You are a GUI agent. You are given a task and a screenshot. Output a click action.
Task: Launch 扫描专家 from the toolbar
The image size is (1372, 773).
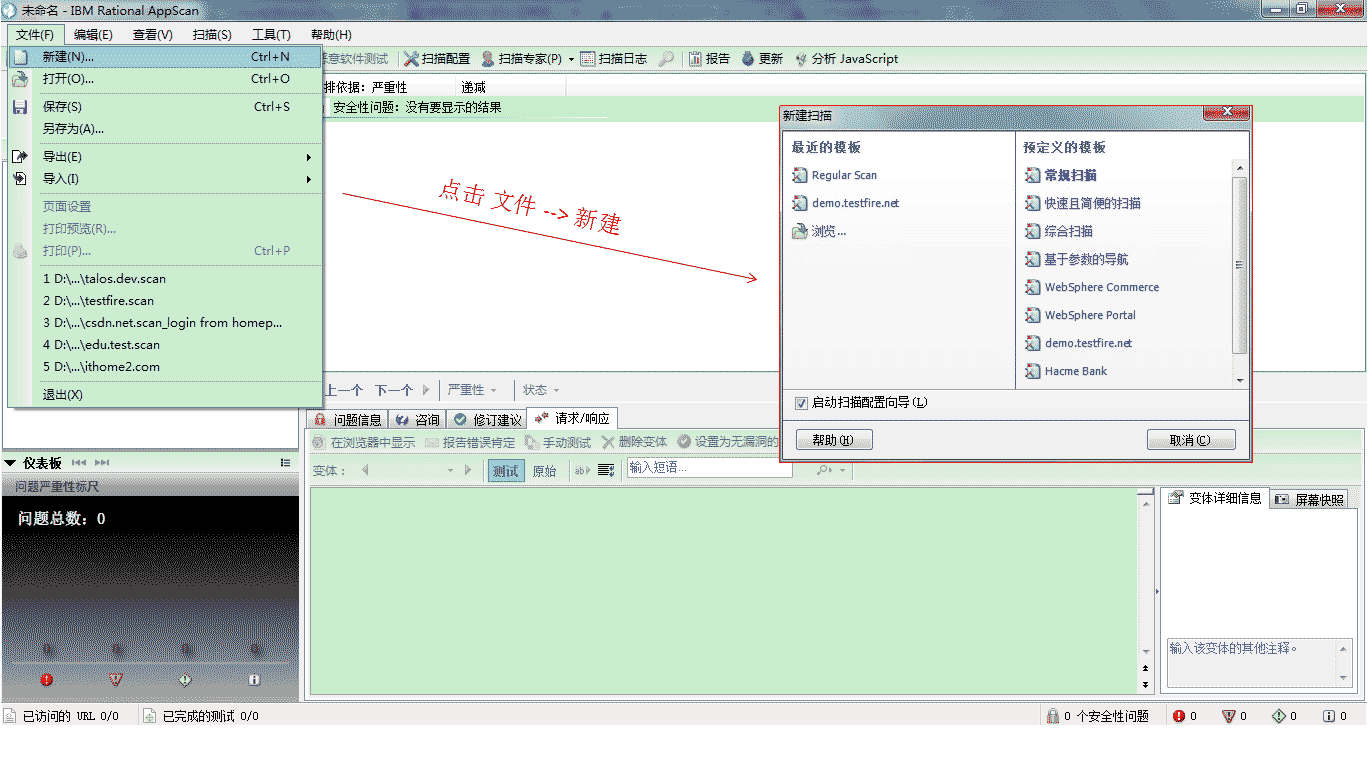[521, 58]
